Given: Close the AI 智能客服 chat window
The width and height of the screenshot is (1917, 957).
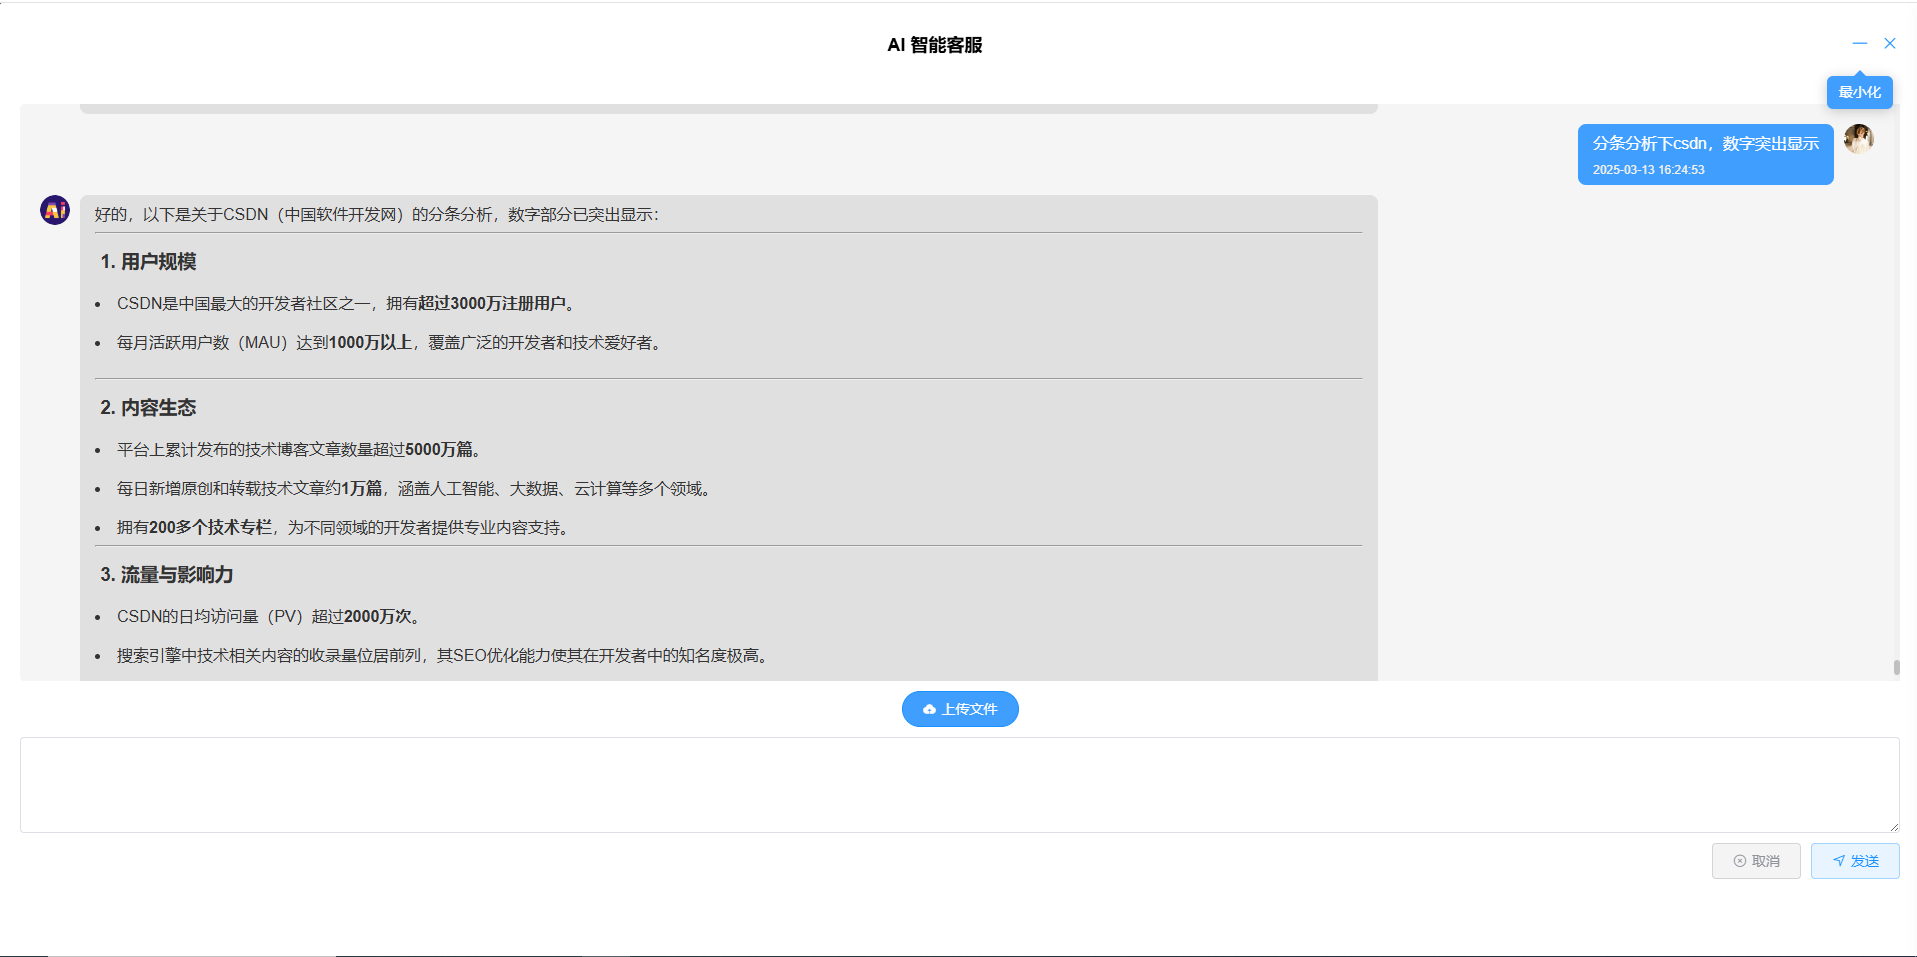Looking at the screenshot, I should click(x=1890, y=43).
